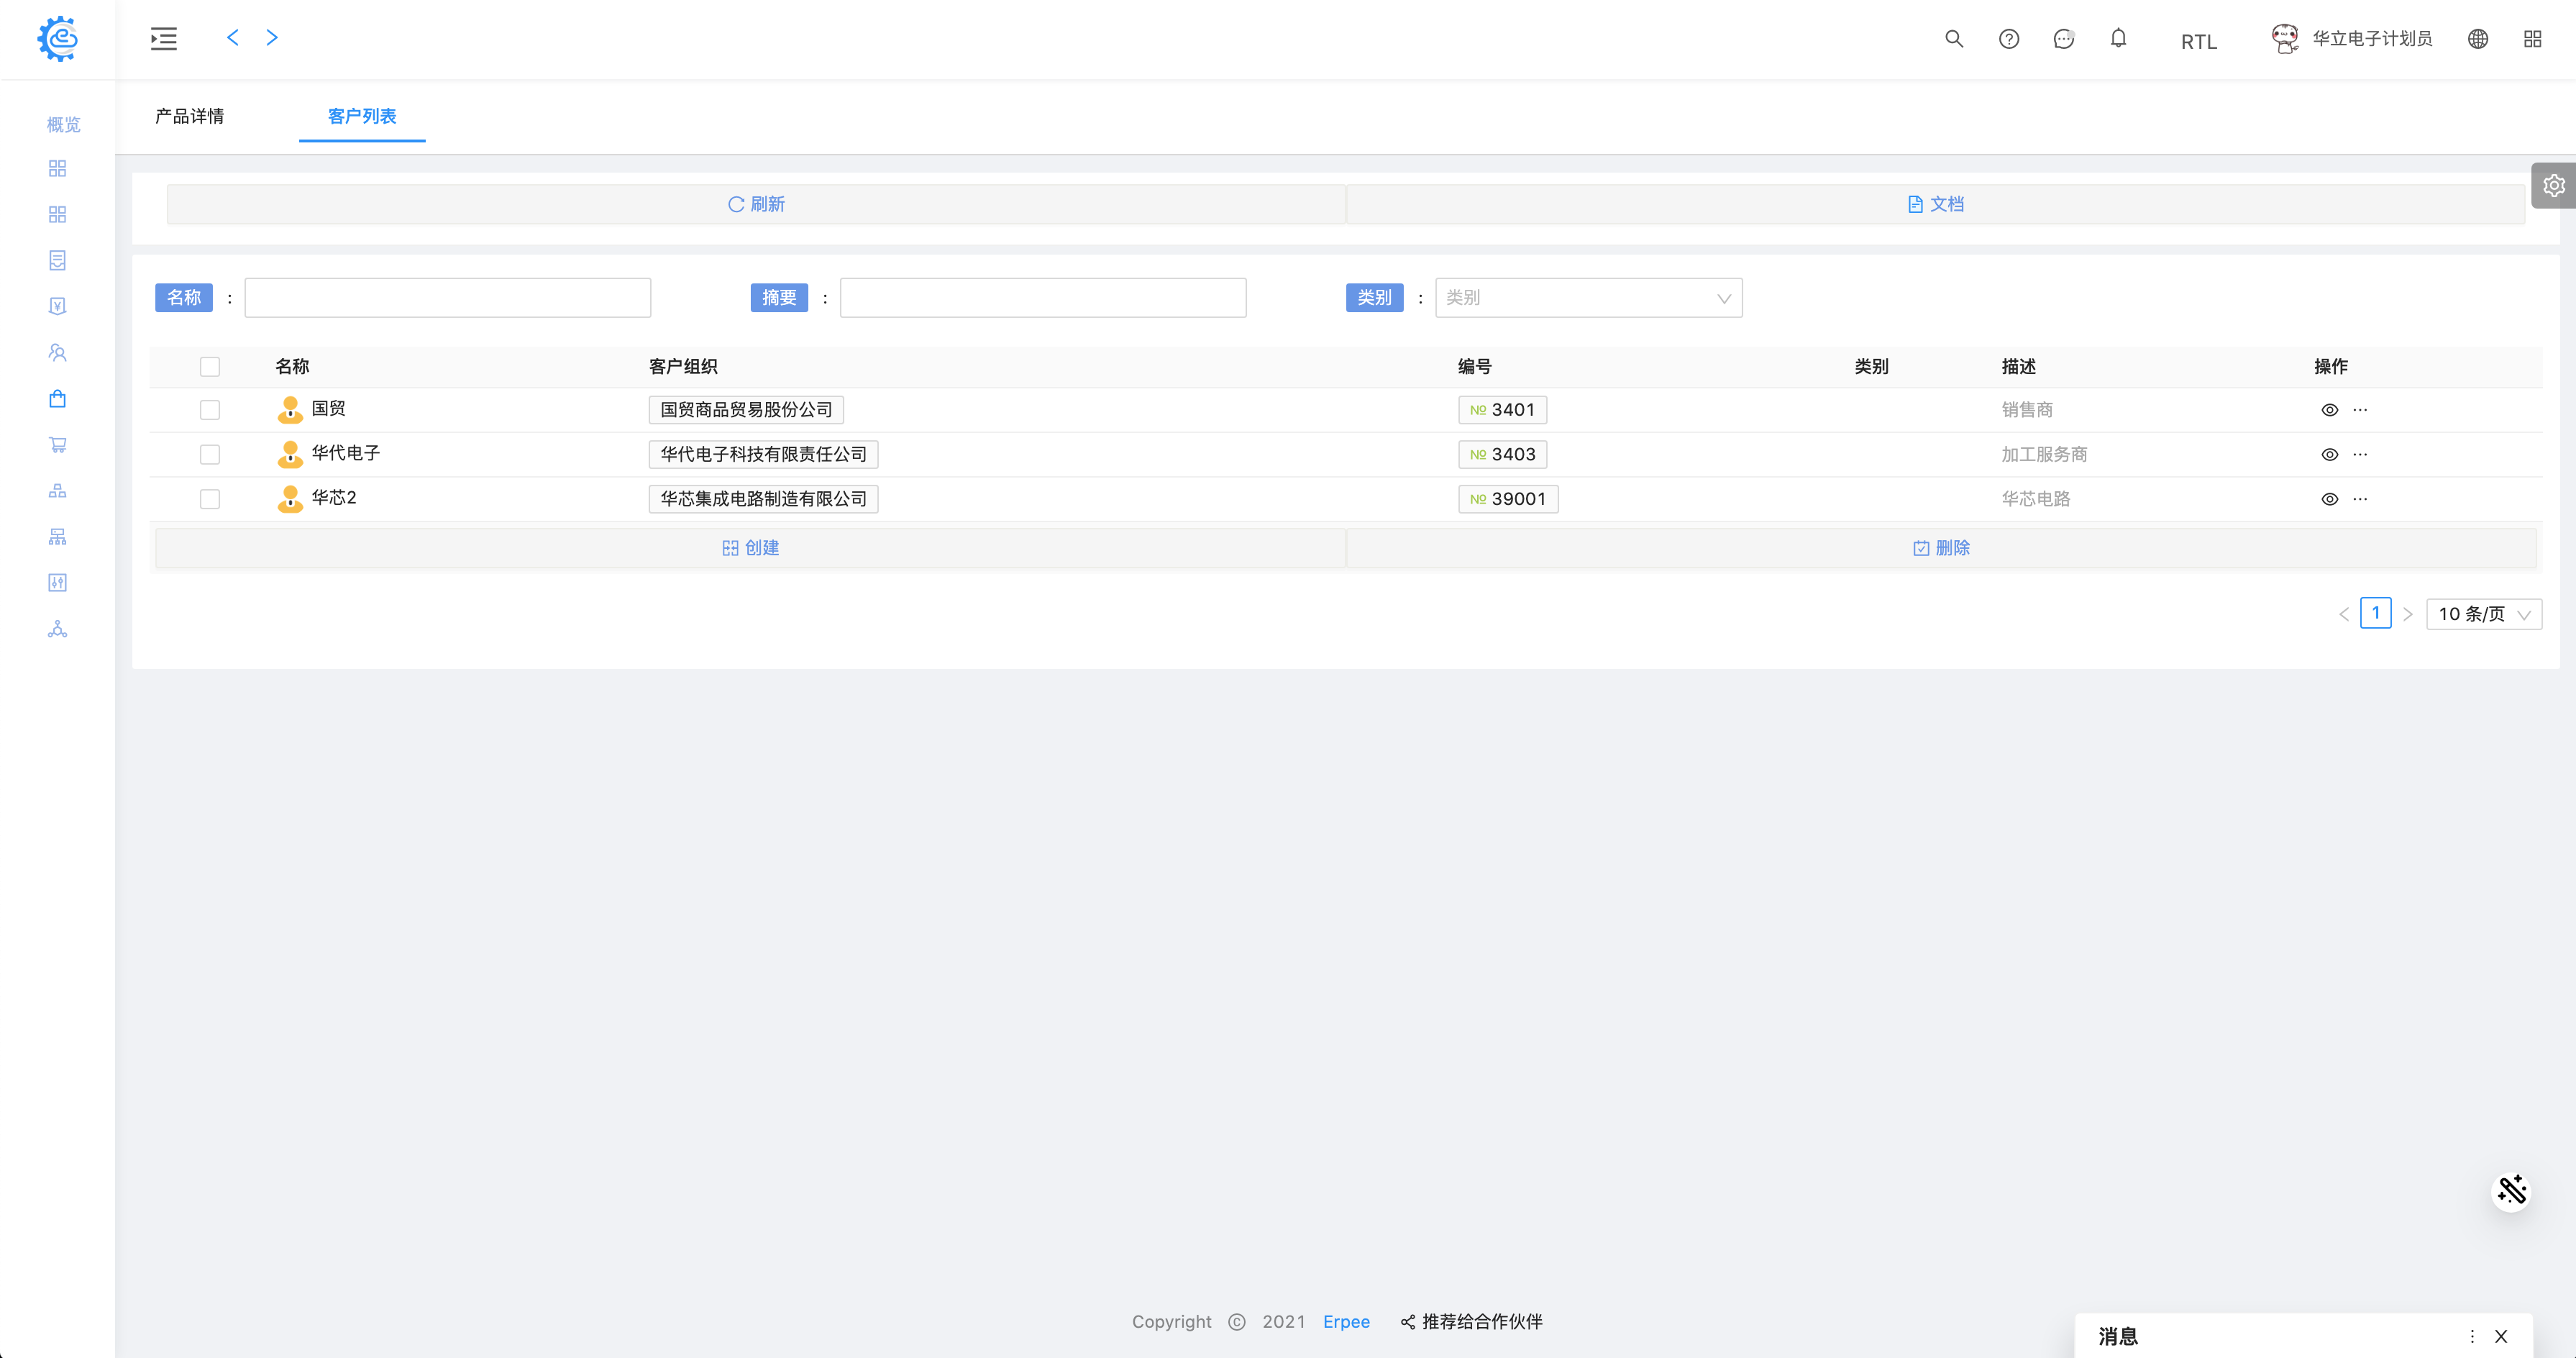Image resolution: width=2576 pixels, height=1358 pixels.
Task: Switch to the 产品详情 tab
Action: coord(189,116)
